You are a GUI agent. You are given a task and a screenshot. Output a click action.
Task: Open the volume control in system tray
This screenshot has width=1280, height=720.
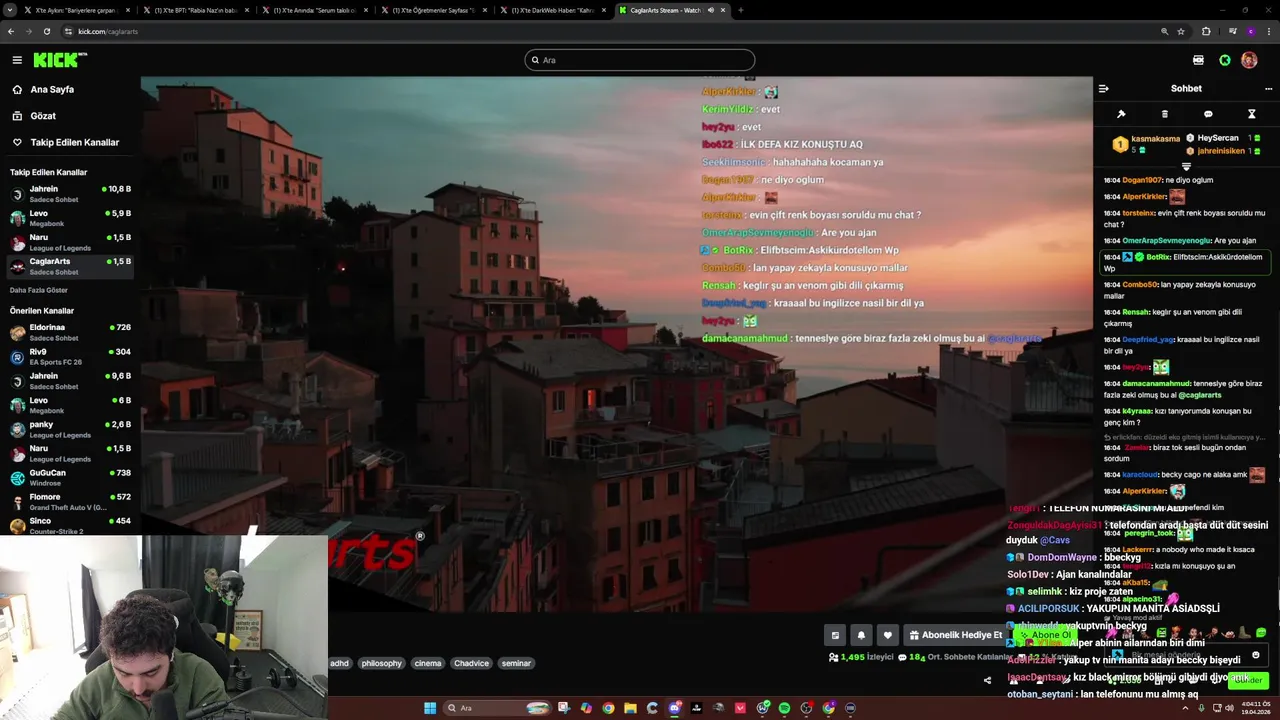[1229, 708]
